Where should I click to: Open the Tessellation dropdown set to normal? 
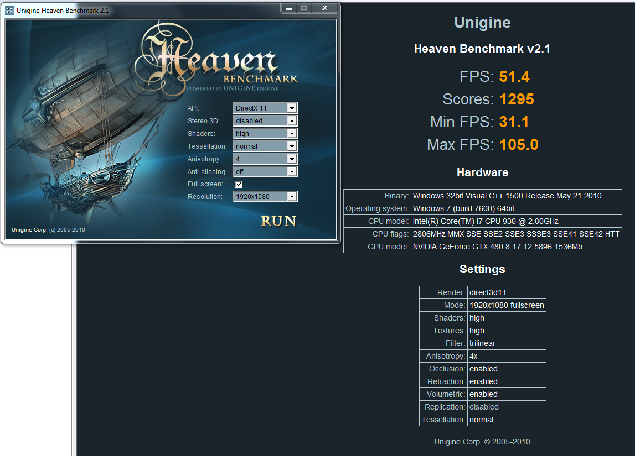point(265,146)
